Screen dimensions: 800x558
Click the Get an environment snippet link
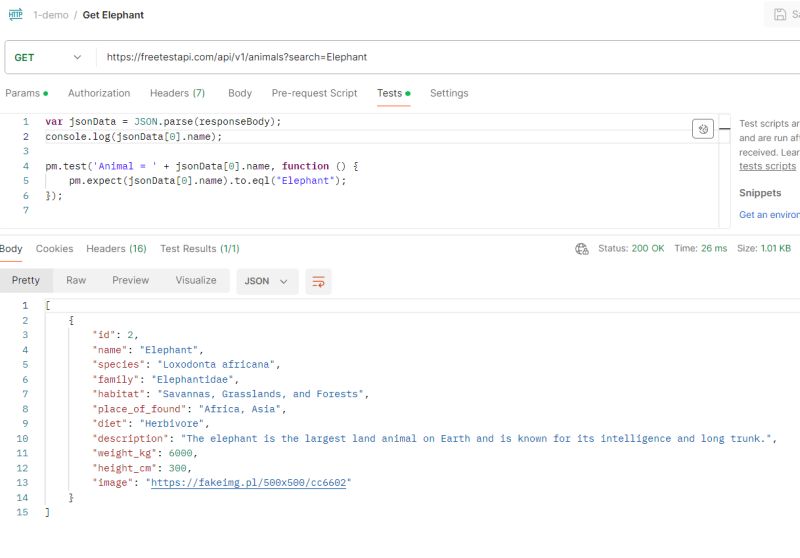coord(769,215)
